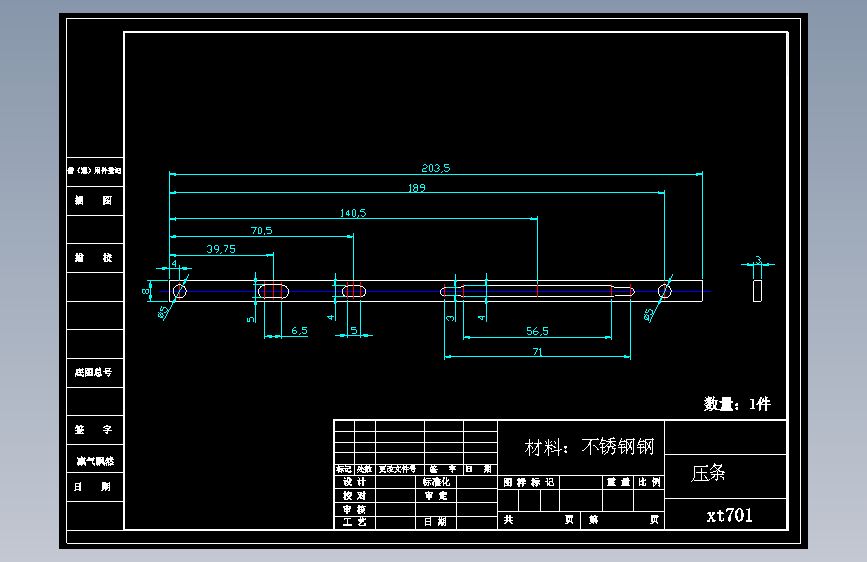The image size is (867, 562).
Task: Click the 第 page number label
Action: (593, 519)
